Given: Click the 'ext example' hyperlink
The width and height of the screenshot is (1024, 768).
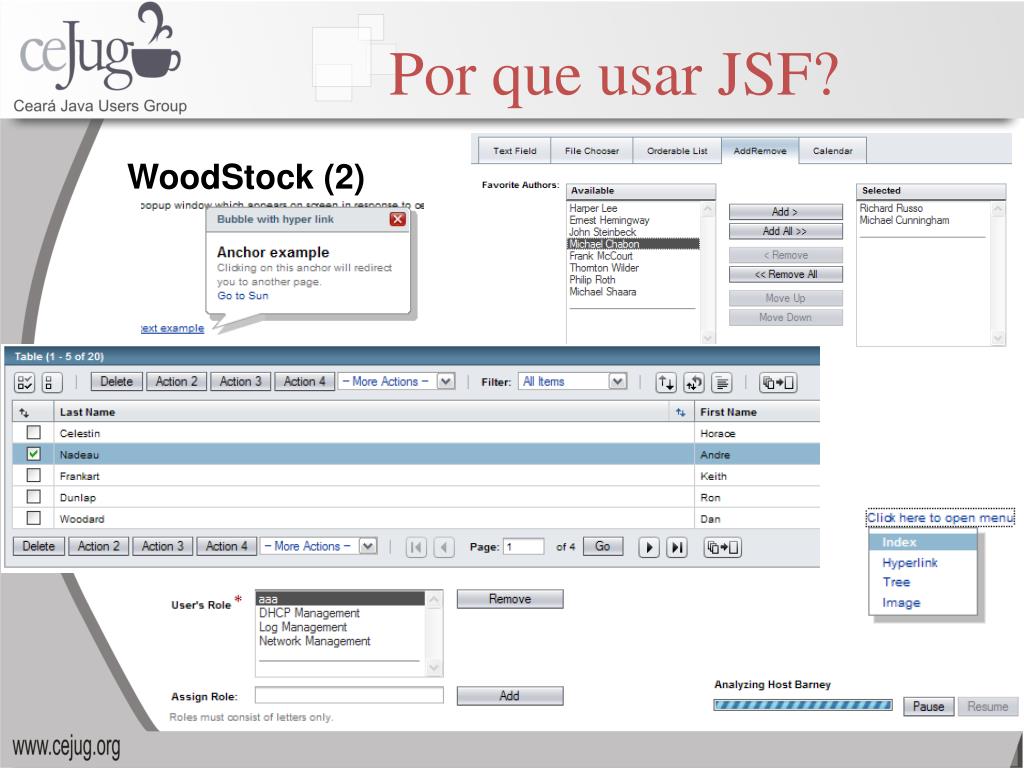Looking at the screenshot, I should tap(172, 328).
